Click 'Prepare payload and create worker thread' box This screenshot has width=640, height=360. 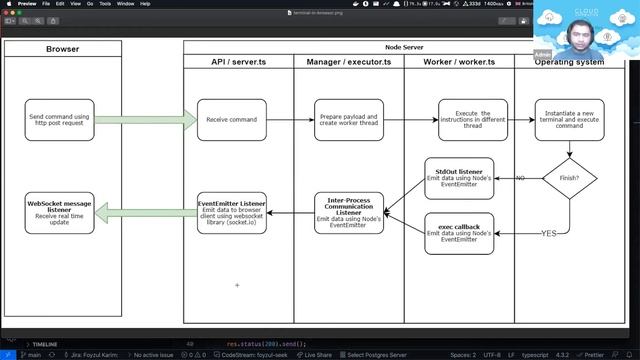(x=349, y=120)
